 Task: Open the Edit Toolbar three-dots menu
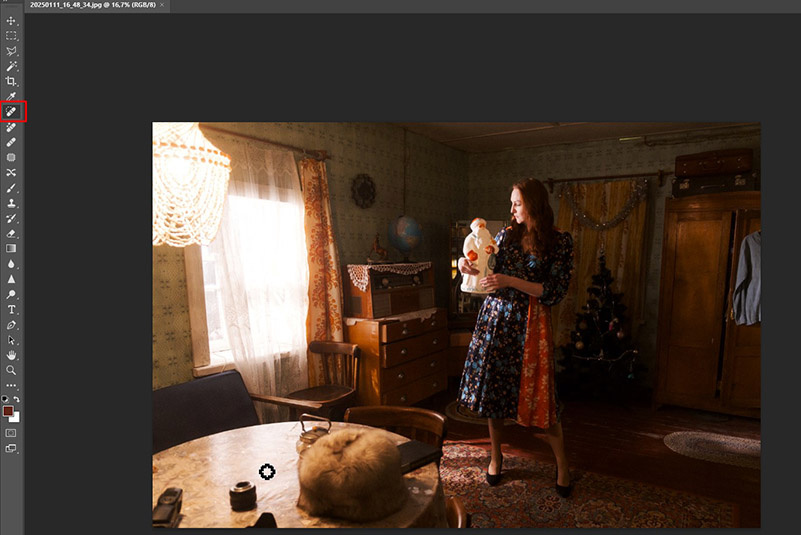[11, 385]
